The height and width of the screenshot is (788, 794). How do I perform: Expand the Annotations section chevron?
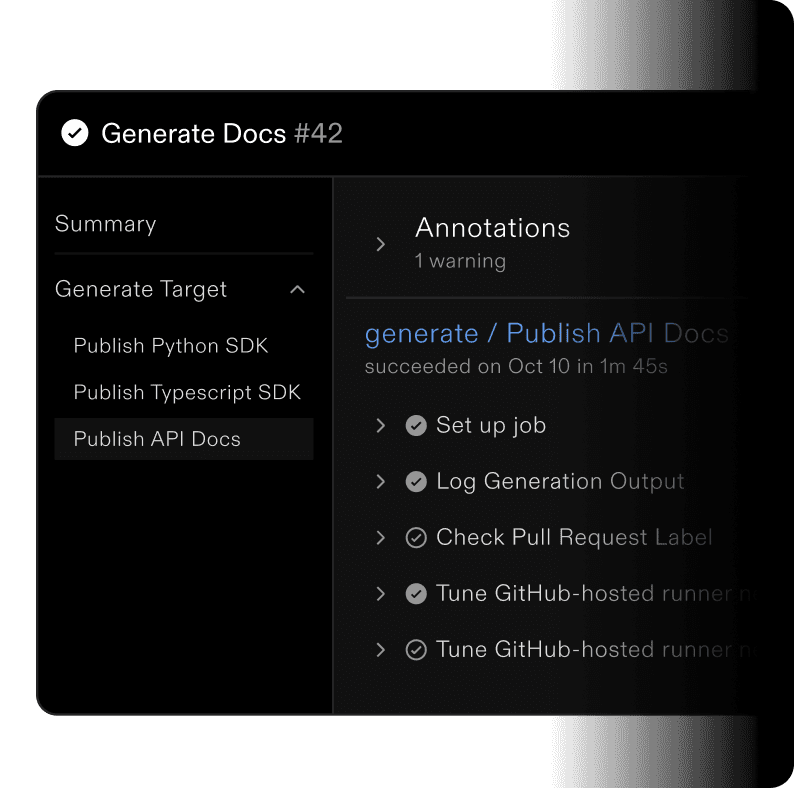point(380,244)
